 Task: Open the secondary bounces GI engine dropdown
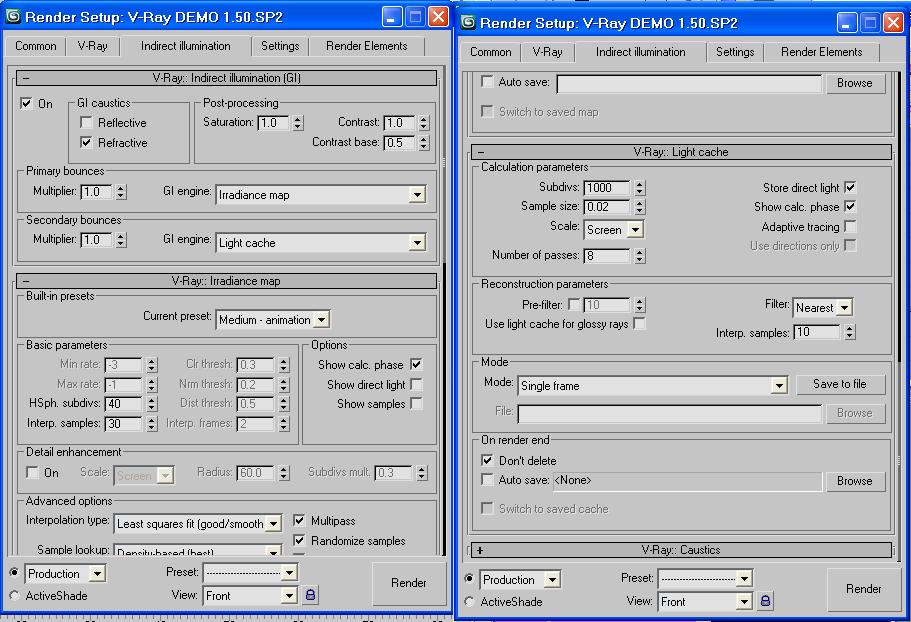(417, 242)
